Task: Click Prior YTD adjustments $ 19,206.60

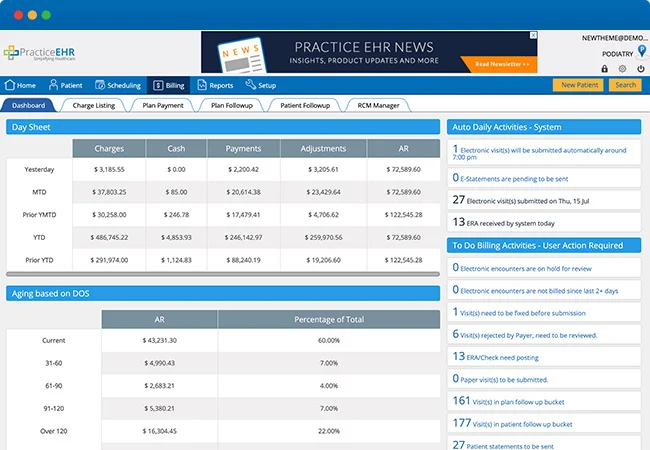Action: pos(323,260)
